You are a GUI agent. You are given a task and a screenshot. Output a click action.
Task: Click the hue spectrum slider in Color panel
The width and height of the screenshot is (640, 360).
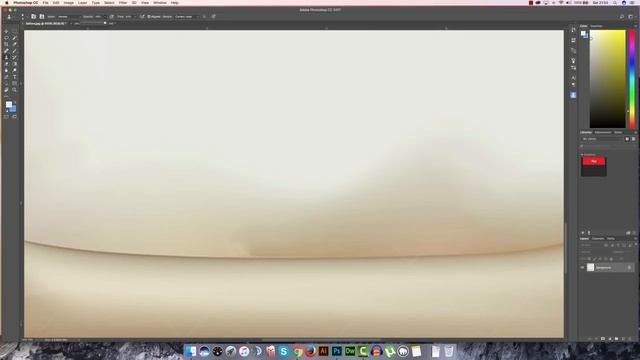(x=632, y=79)
